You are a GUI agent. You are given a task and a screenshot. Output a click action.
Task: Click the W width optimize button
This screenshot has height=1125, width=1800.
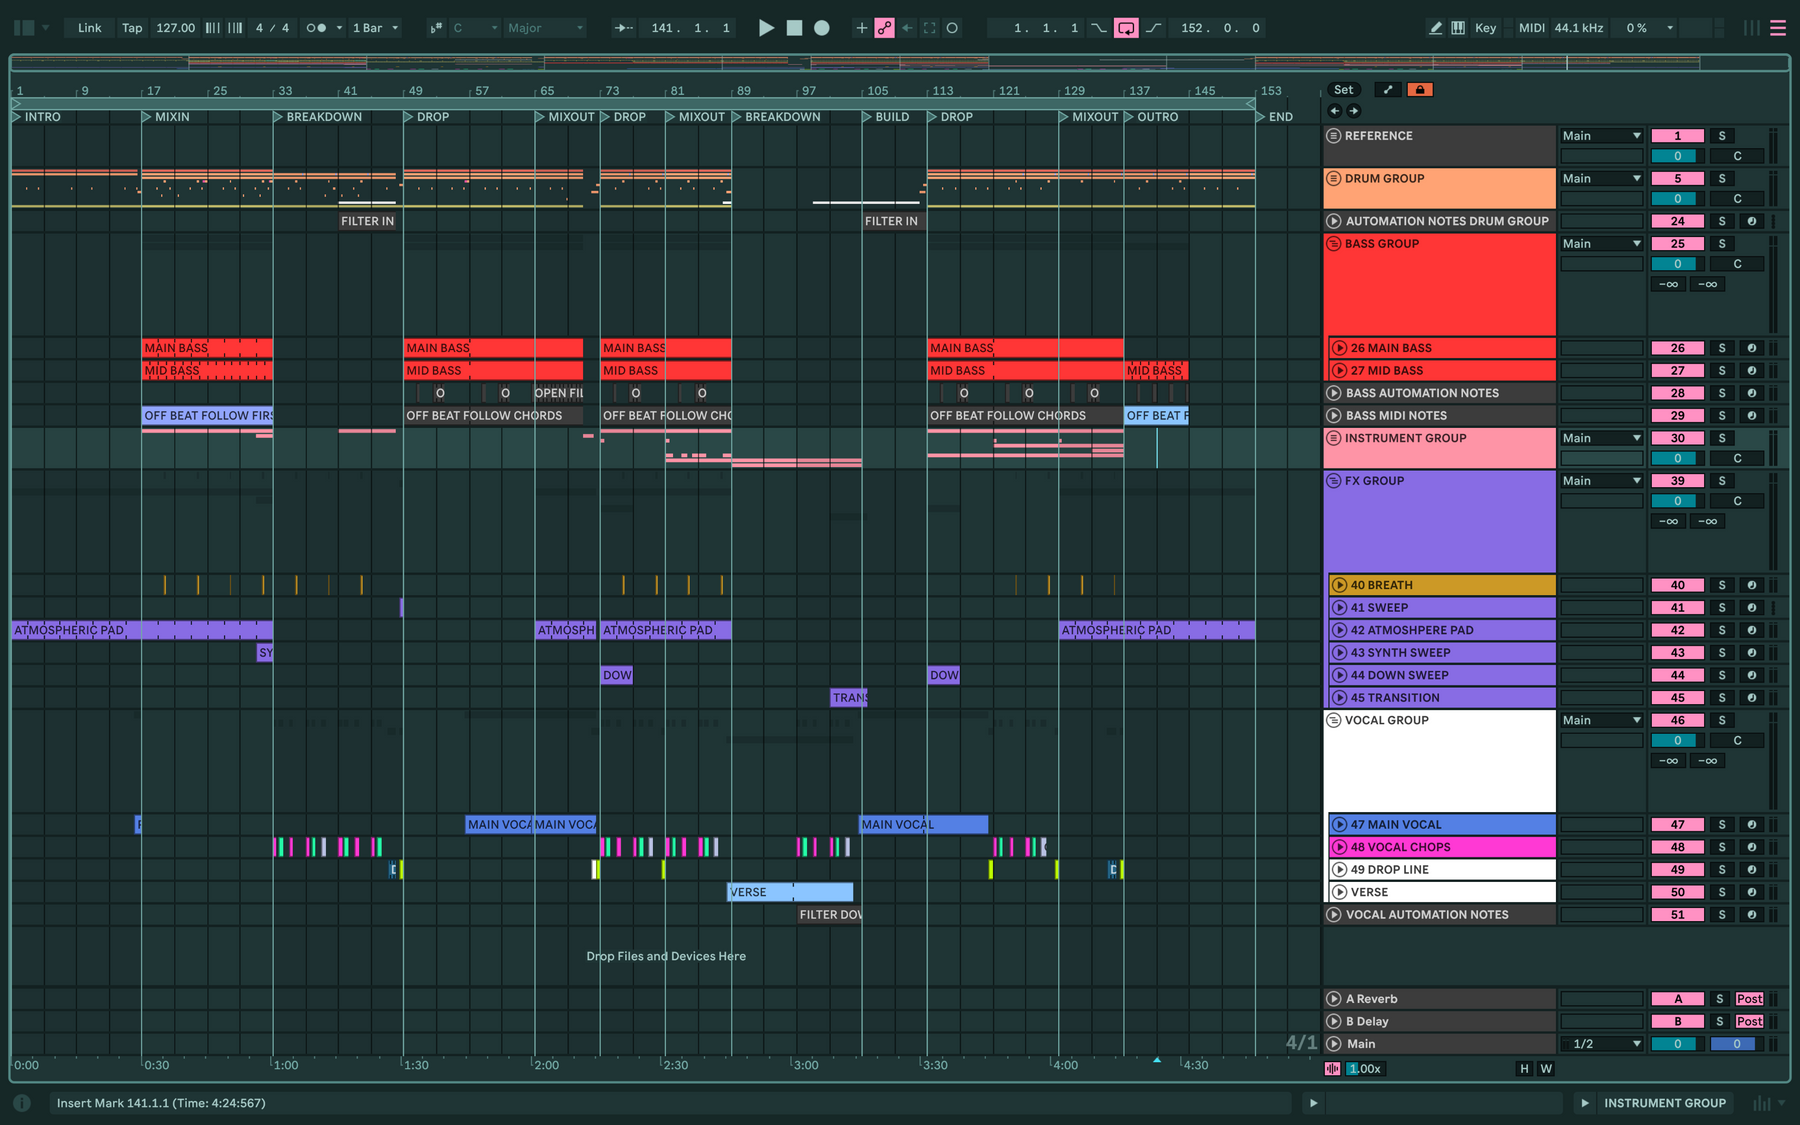point(1546,1069)
